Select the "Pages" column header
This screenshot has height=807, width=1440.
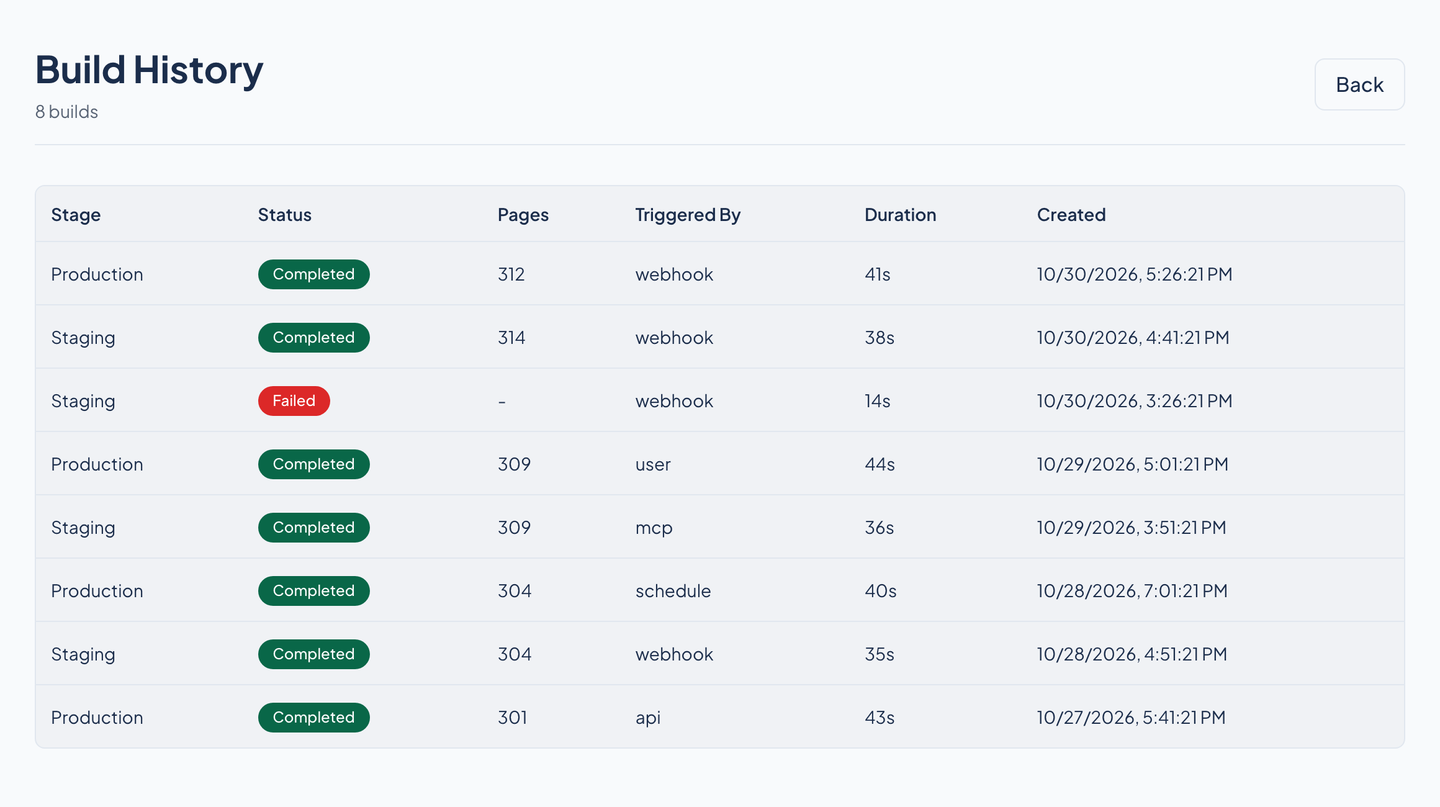523,215
